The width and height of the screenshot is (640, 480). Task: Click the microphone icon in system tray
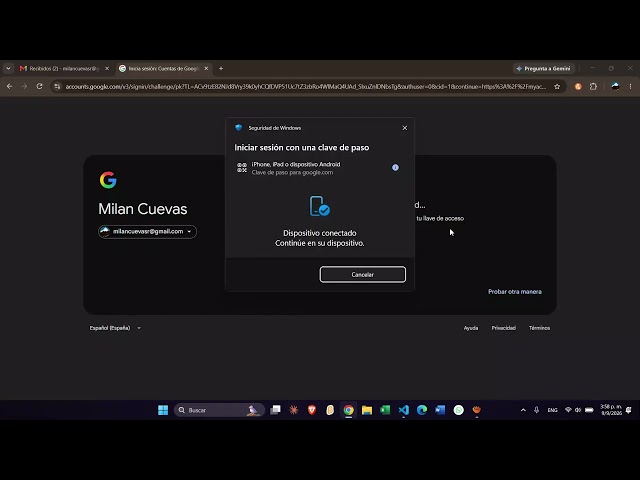536,410
